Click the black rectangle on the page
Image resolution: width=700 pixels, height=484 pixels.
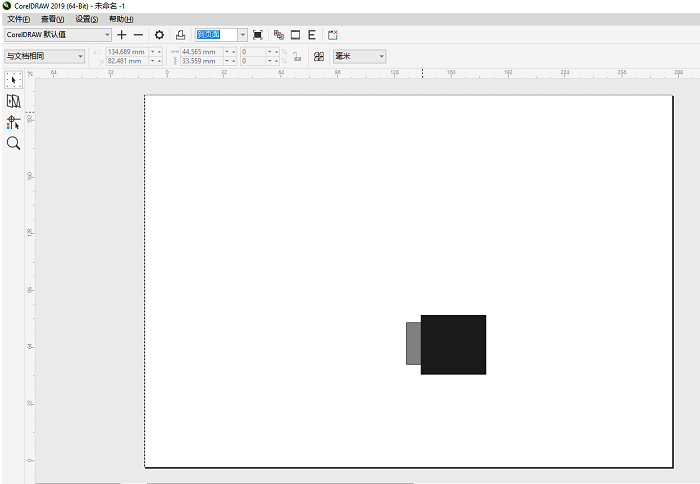pos(454,345)
